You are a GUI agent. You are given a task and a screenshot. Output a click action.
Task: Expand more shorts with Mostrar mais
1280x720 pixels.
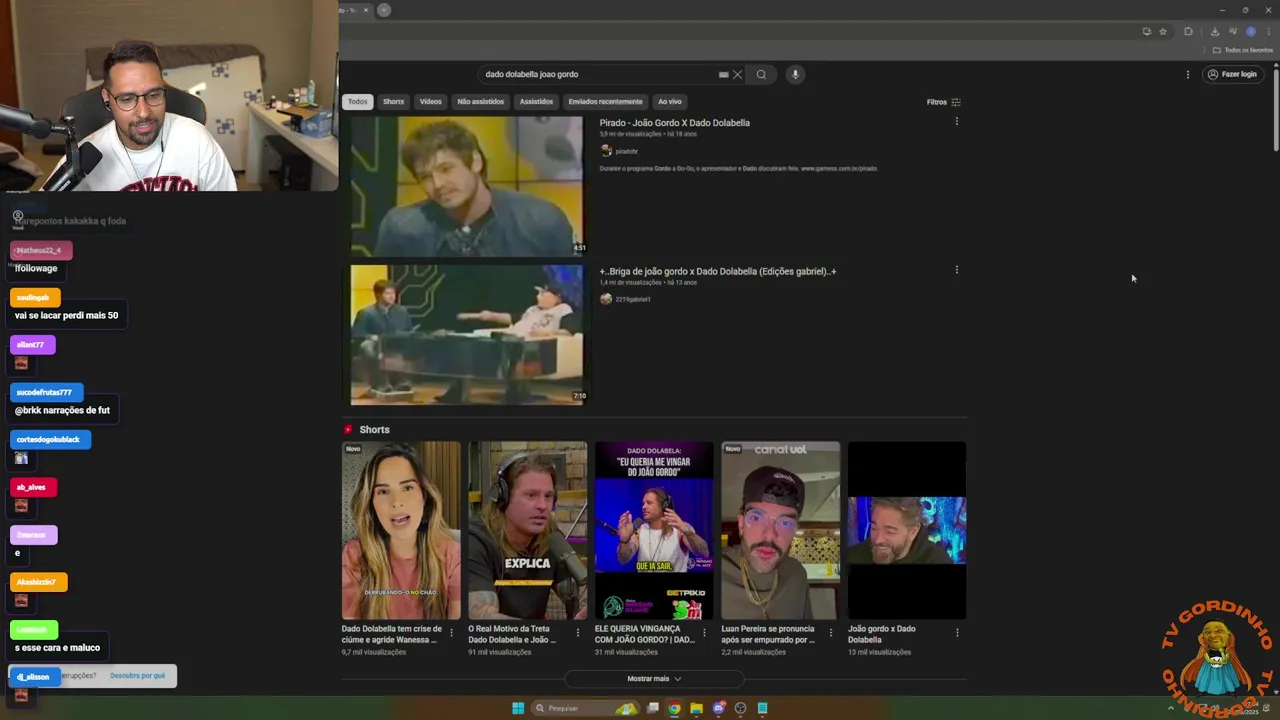(x=654, y=678)
